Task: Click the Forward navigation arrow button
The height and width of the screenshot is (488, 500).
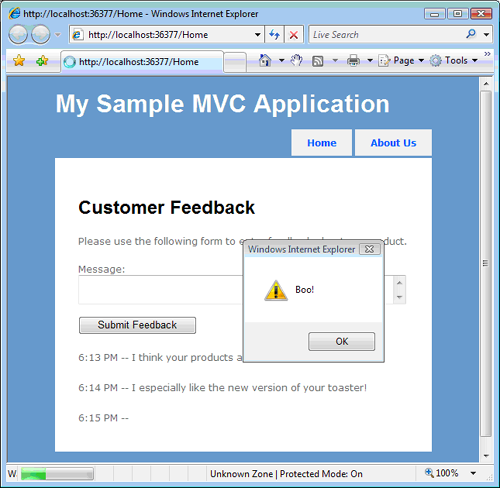Action: coord(41,34)
